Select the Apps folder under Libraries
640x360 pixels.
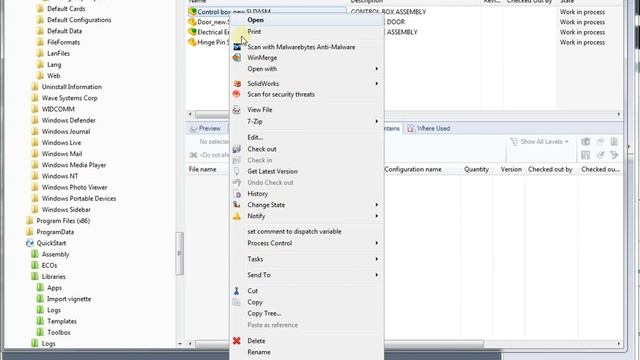pos(54,288)
